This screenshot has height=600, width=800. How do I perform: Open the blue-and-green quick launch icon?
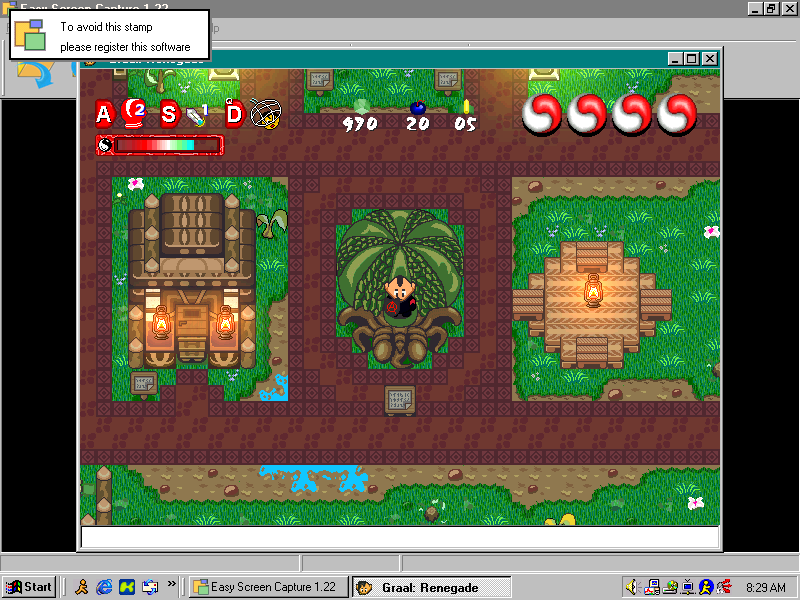[127, 587]
